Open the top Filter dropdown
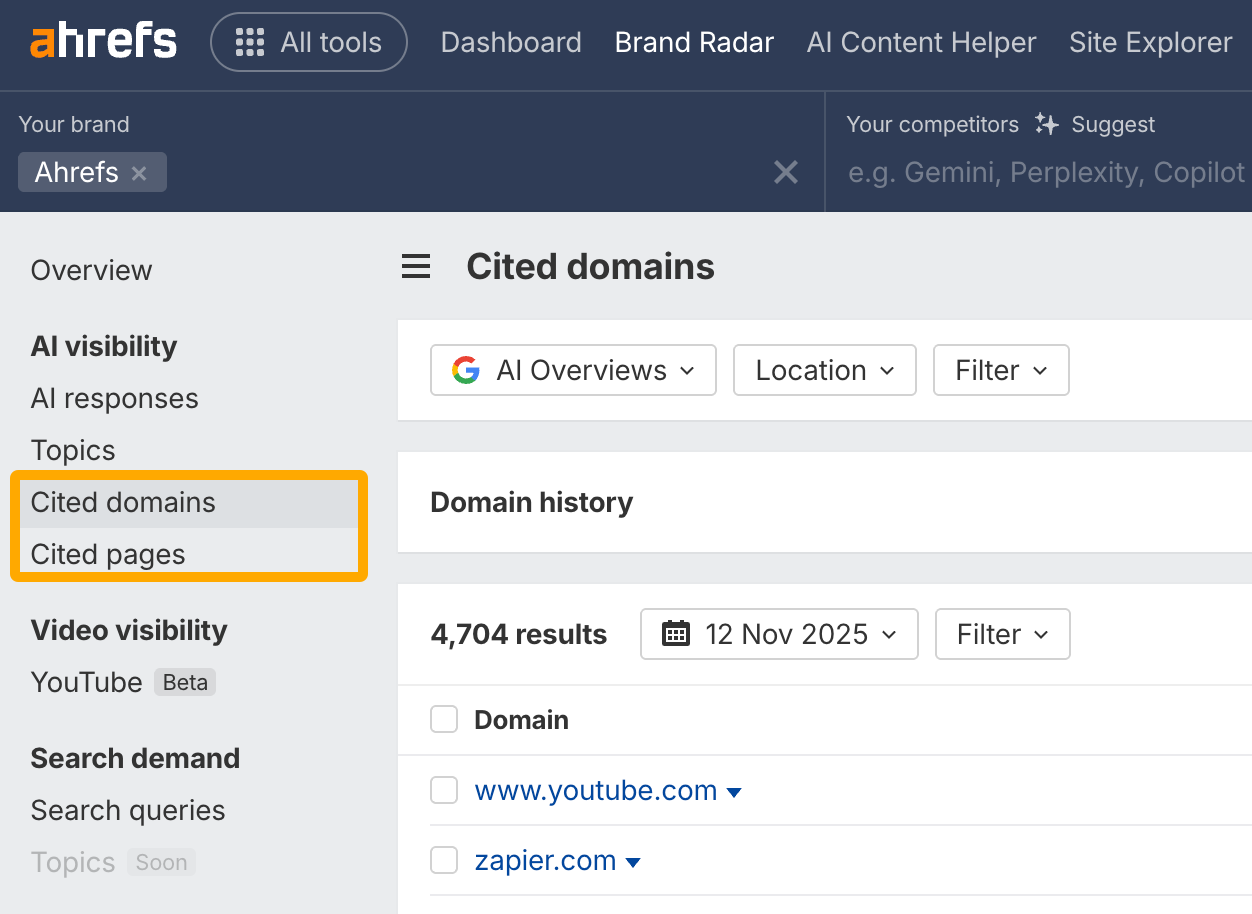The image size is (1252, 914). click(x=1000, y=370)
